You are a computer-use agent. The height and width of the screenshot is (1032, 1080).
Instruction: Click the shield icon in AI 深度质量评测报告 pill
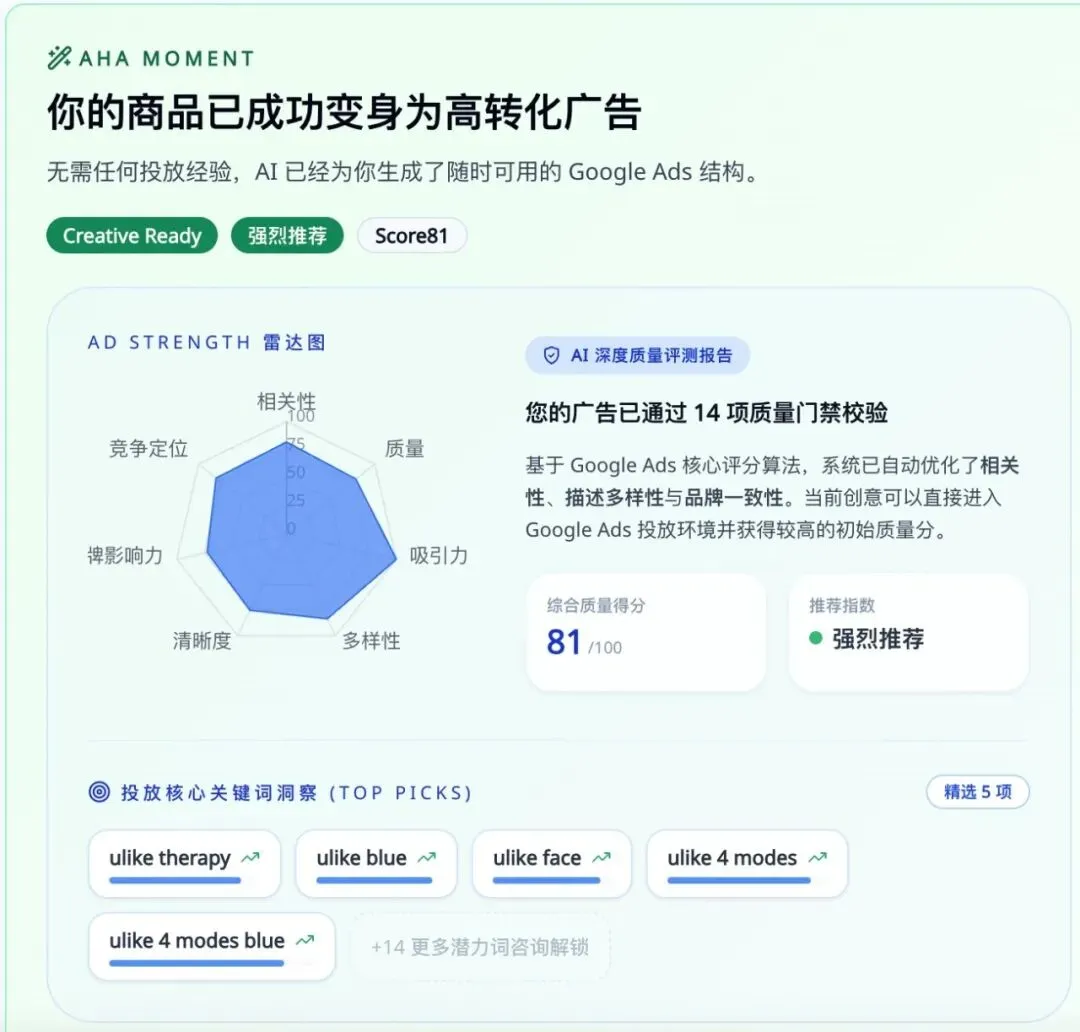[x=551, y=356]
